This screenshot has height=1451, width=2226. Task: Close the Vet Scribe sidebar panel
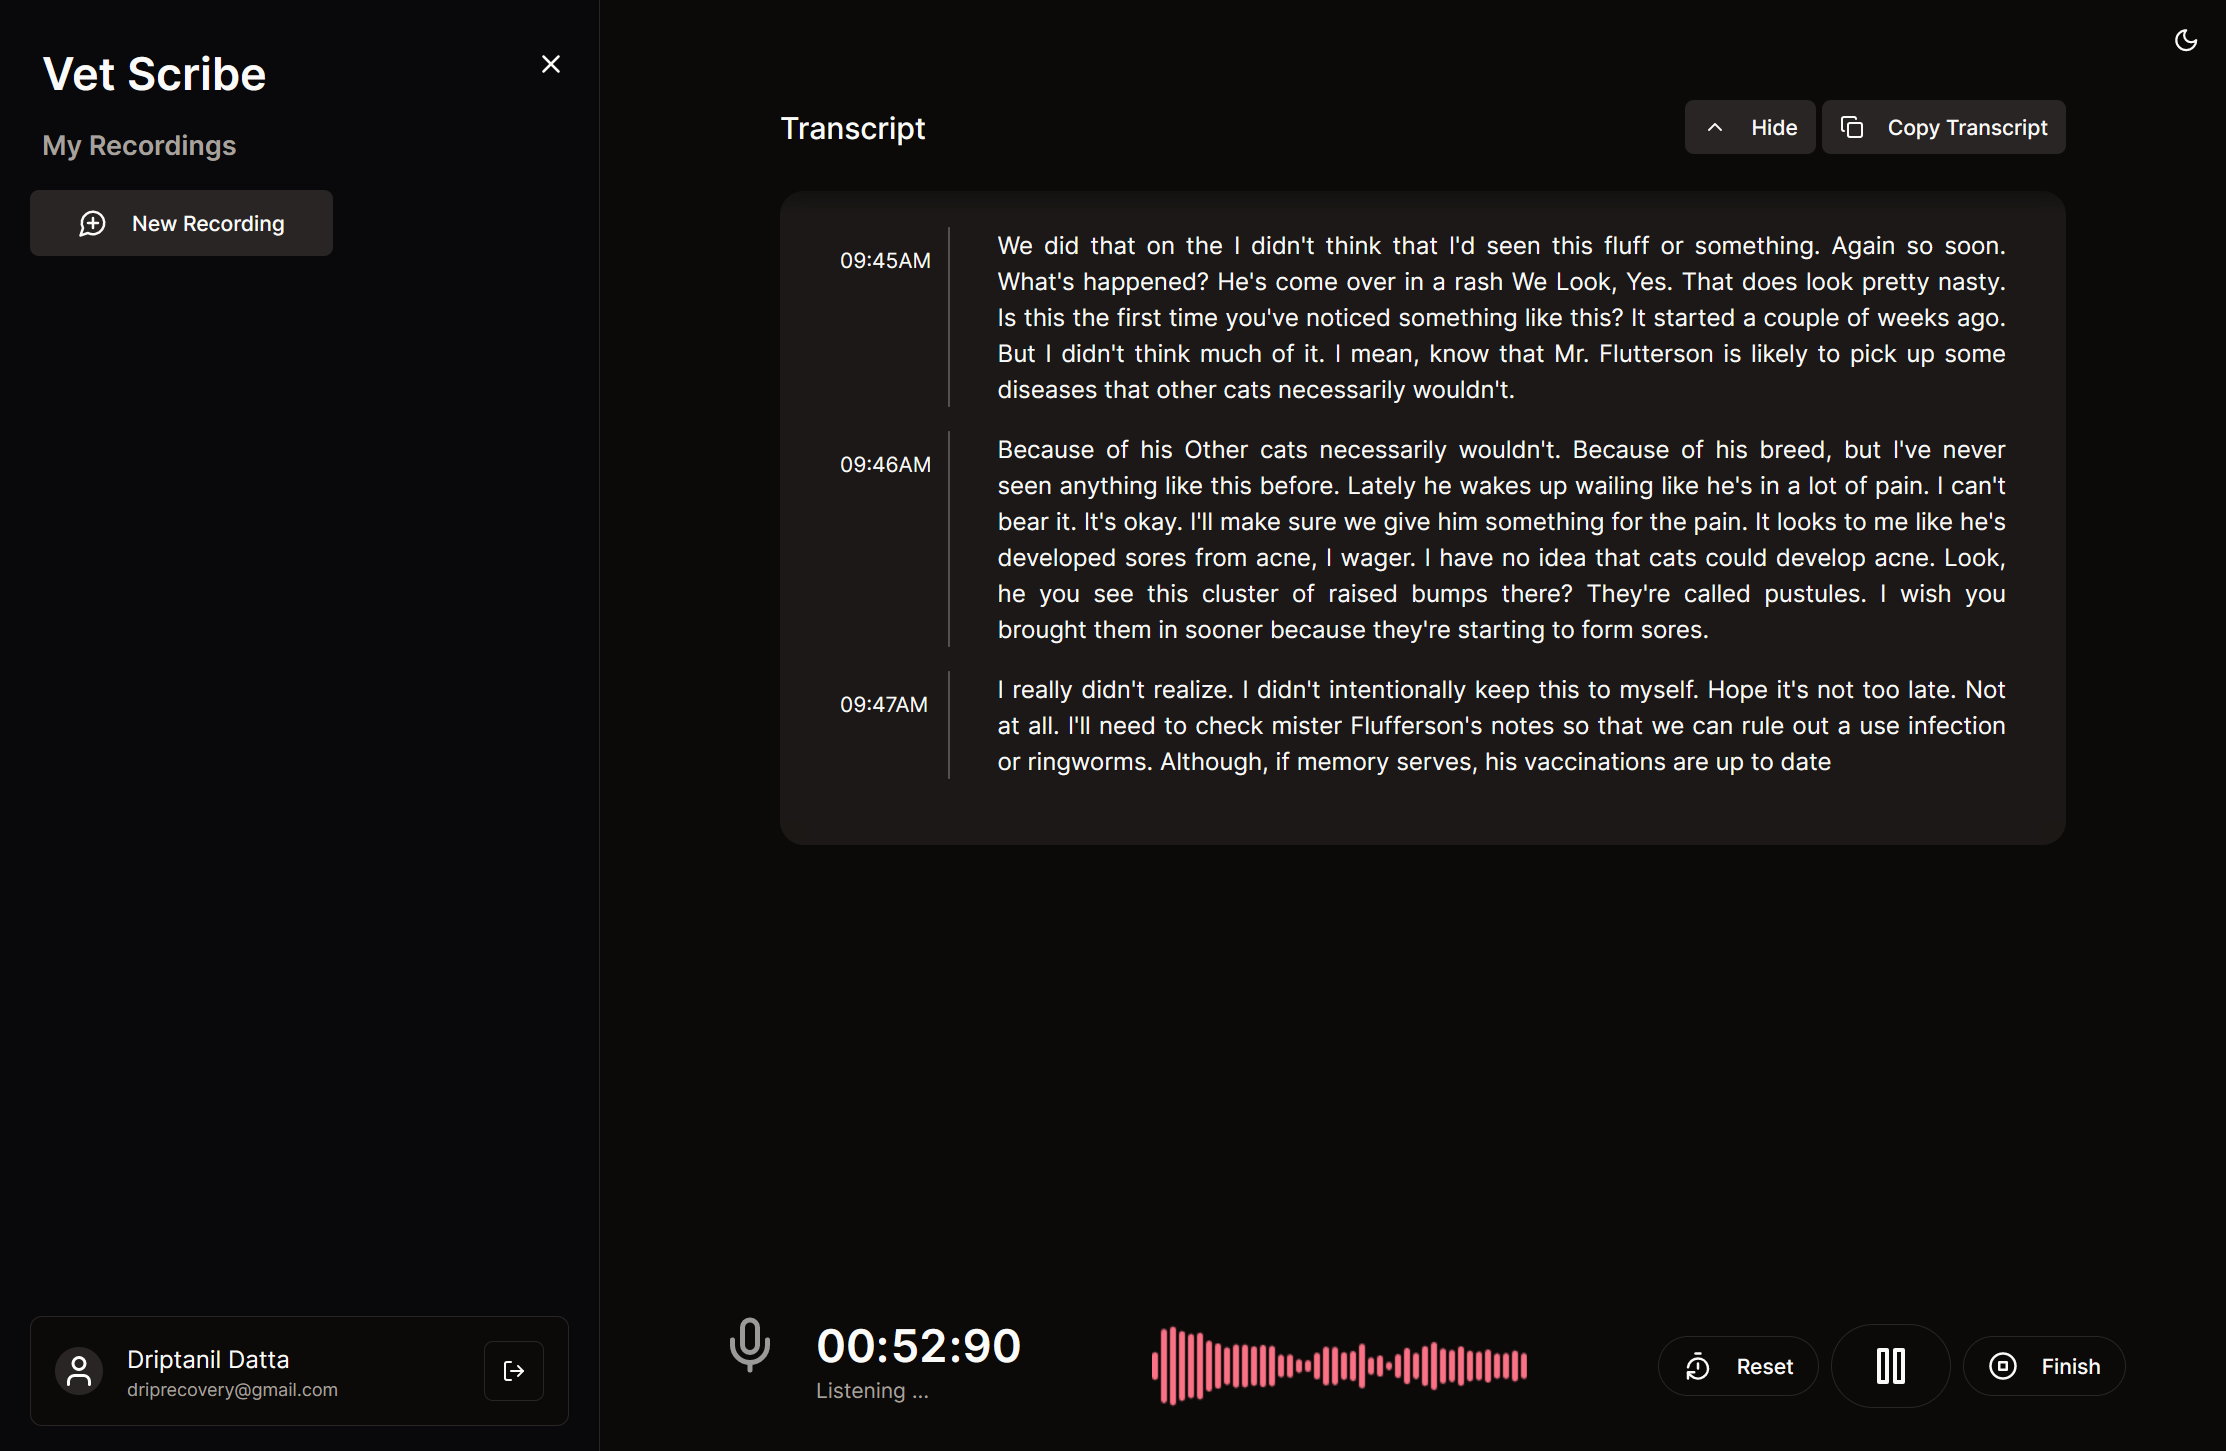(550, 64)
